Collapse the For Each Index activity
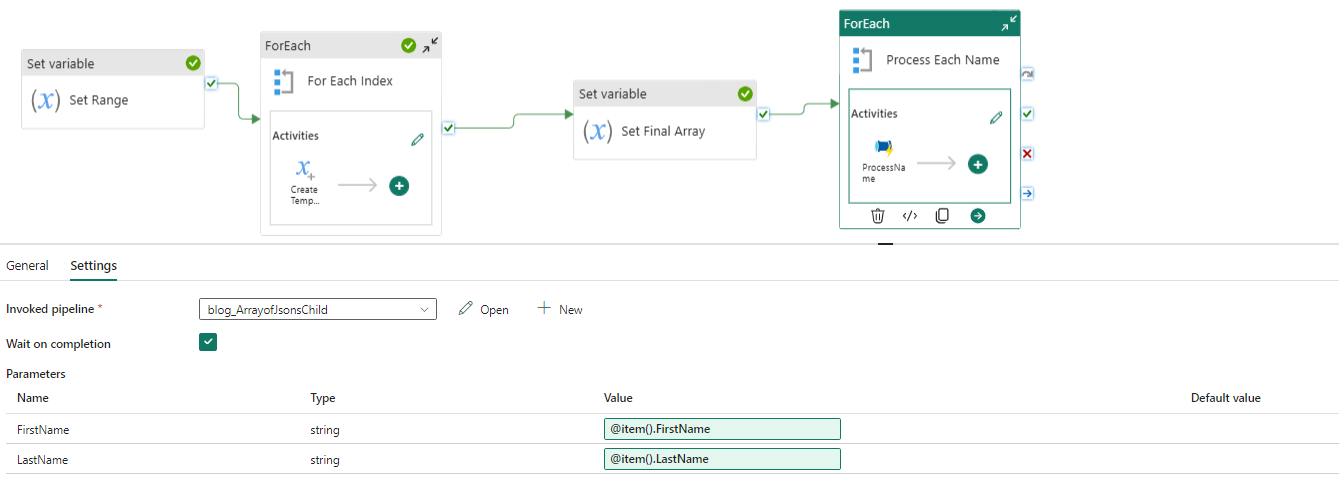This screenshot has height=484, width=1339. (430, 45)
